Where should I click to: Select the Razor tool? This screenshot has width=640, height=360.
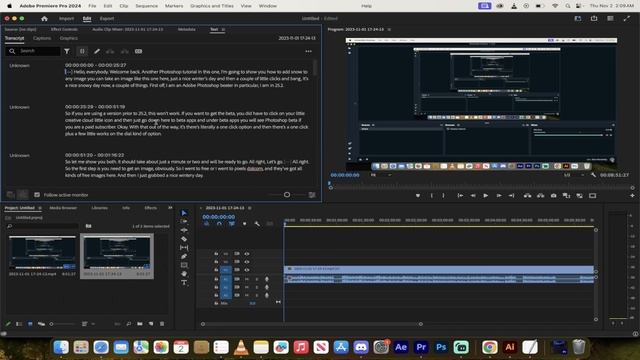(x=184, y=239)
